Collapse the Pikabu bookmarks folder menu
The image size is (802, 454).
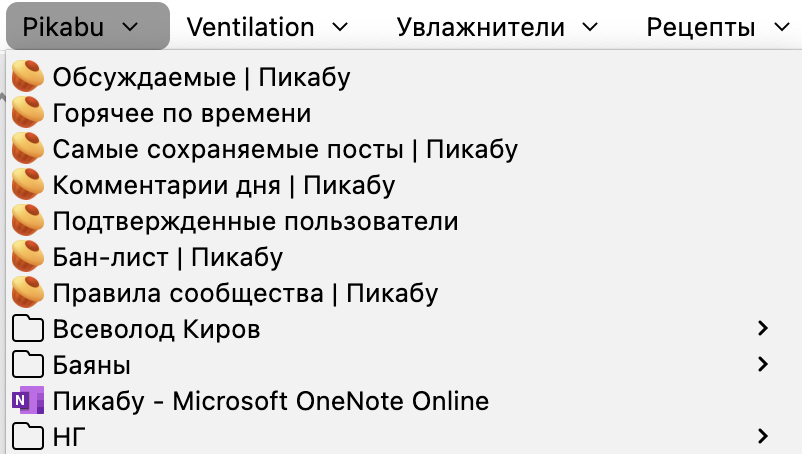pyautogui.click(x=87, y=27)
